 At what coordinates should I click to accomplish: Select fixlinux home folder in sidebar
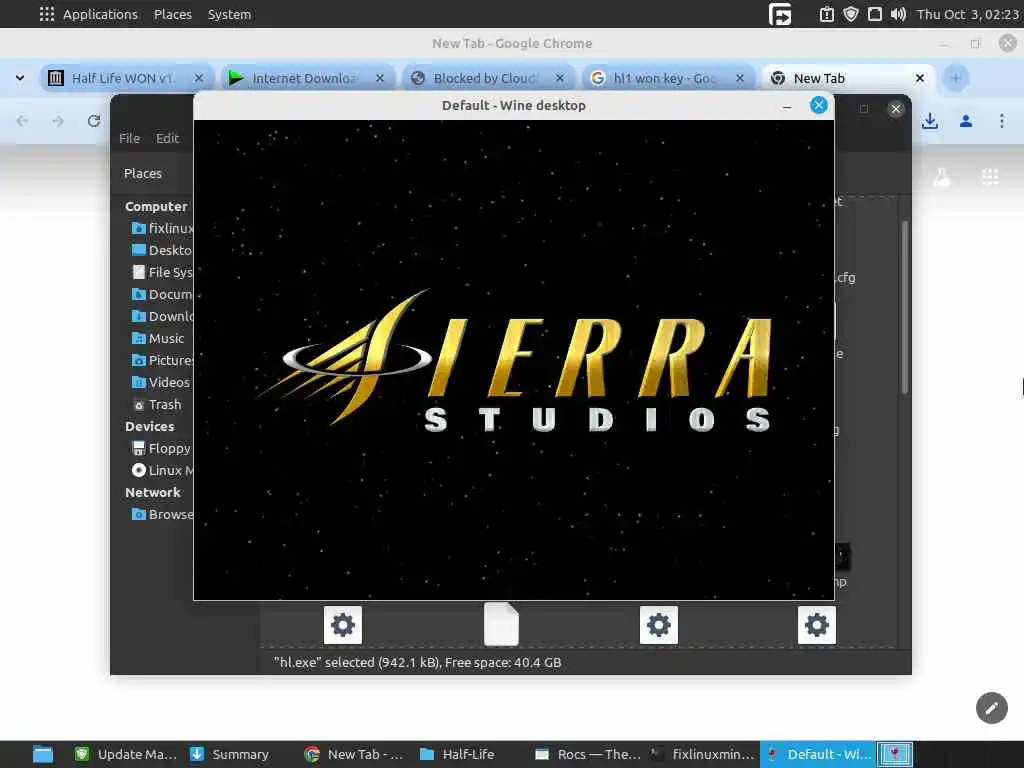pos(162,228)
